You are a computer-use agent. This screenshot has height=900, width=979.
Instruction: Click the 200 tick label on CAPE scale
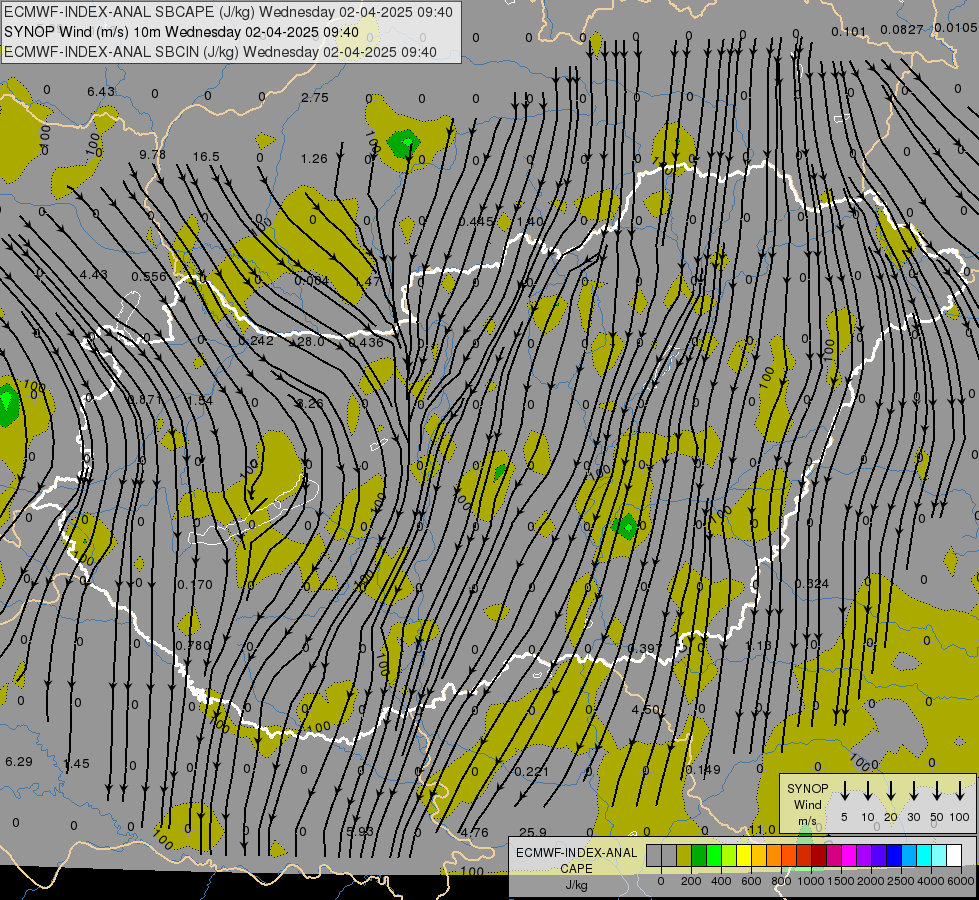coord(691,881)
